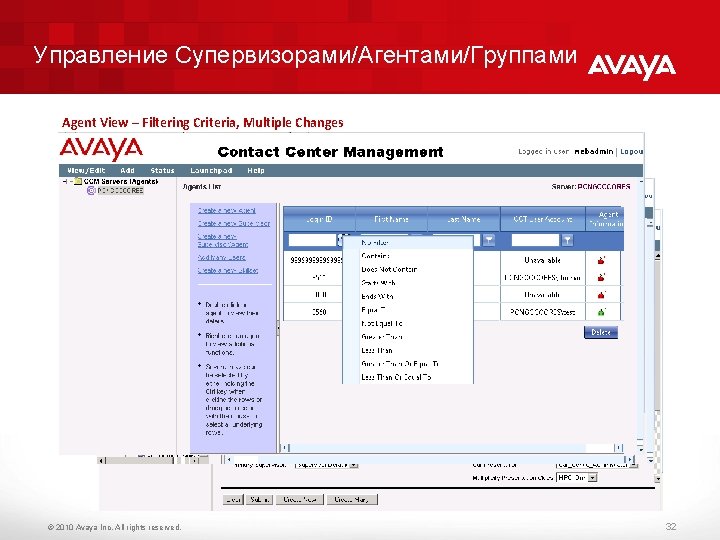Image resolution: width=720 pixels, height=540 pixels.
Task: Choose Not Equal To filter option
Action: (408, 323)
